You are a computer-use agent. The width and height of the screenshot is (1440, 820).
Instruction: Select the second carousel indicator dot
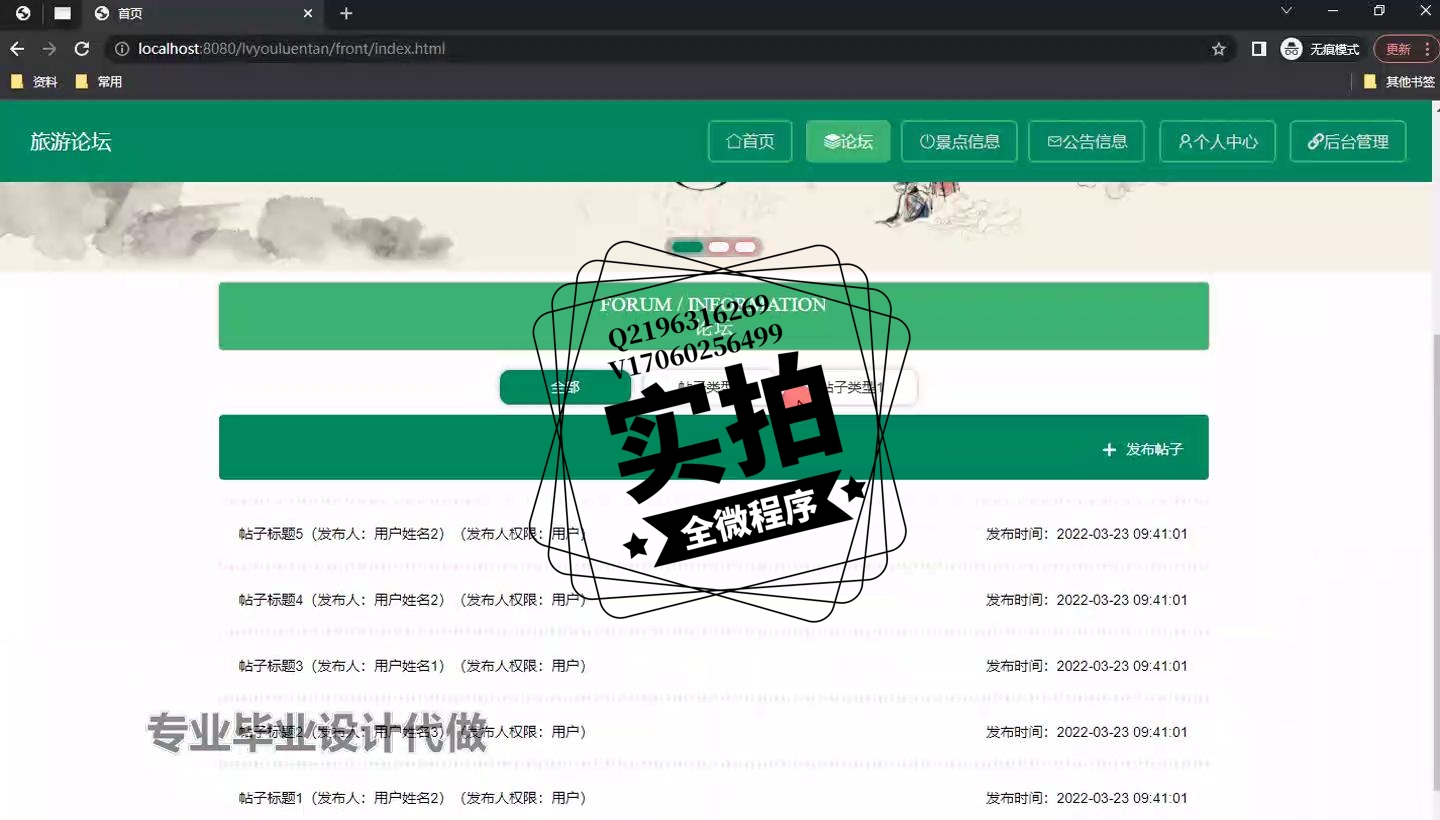tap(719, 247)
